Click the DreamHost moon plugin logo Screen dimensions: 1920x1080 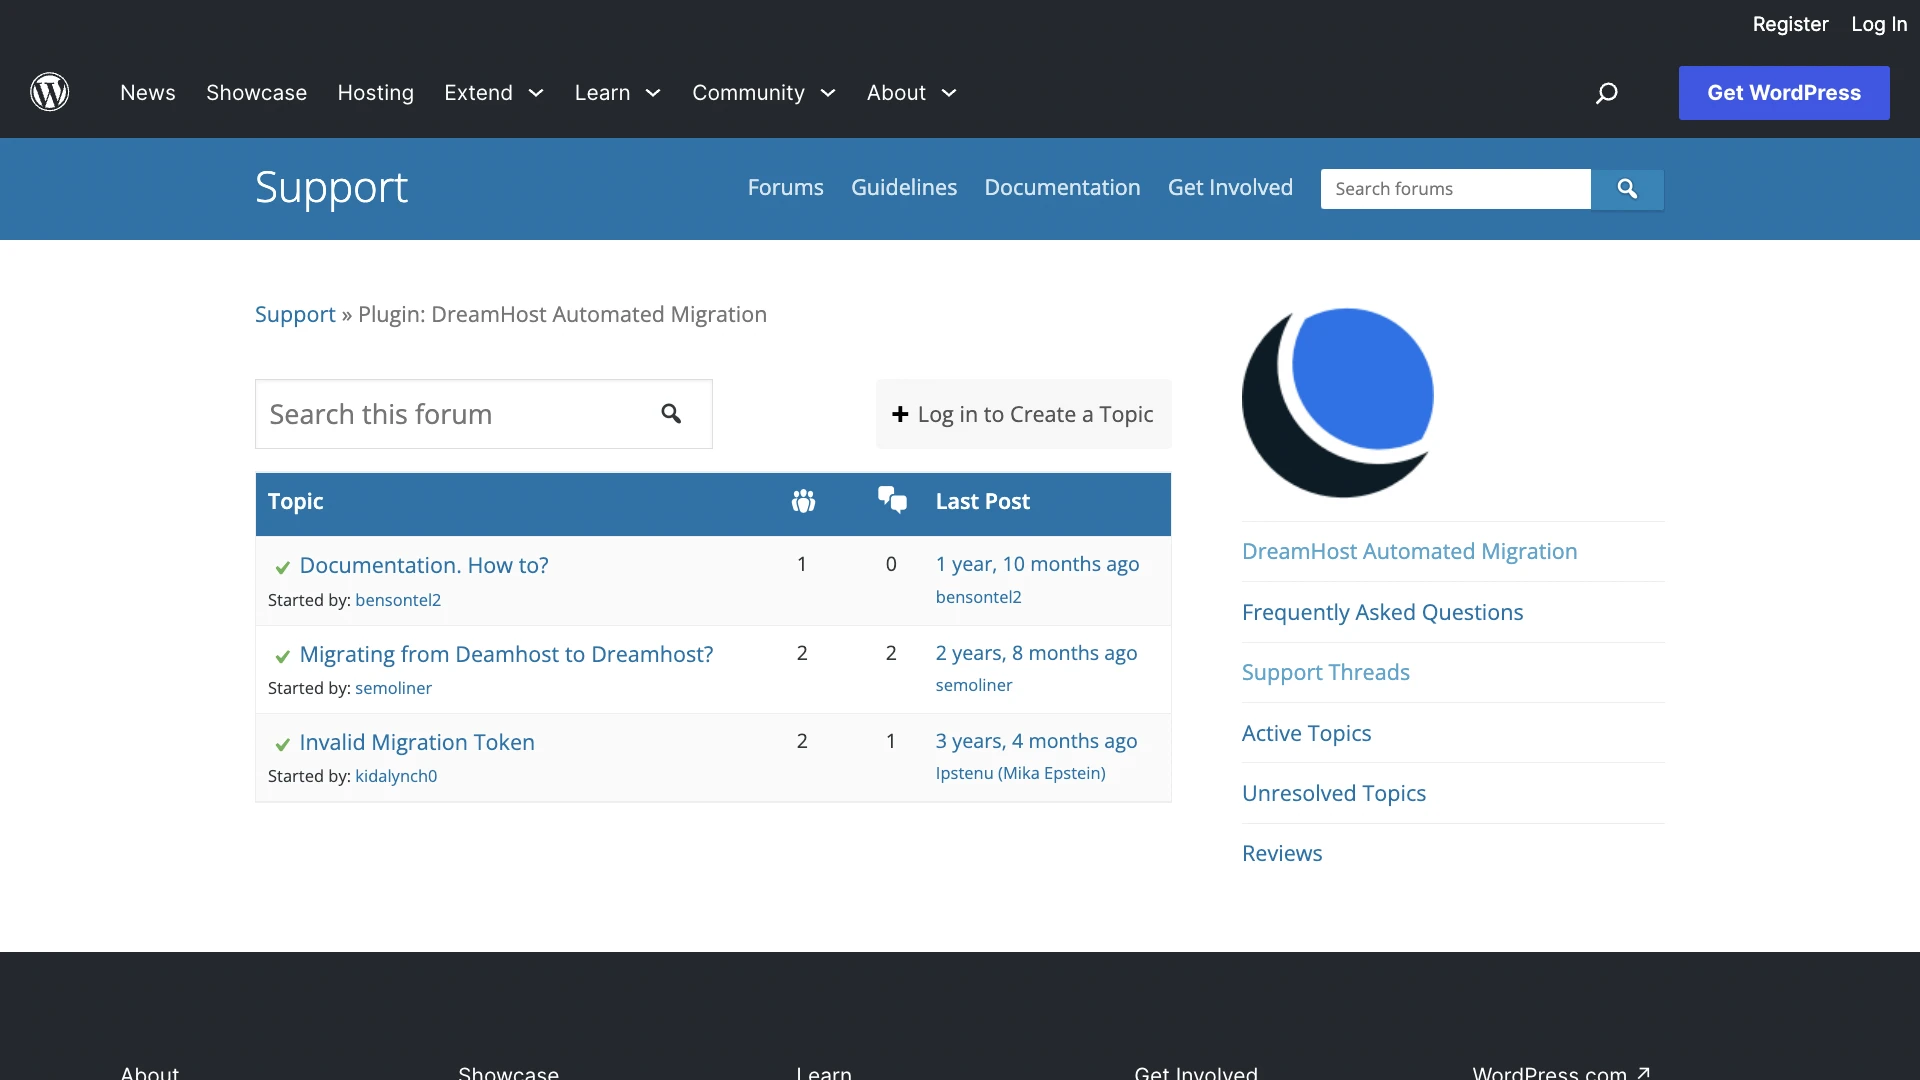pos(1337,402)
